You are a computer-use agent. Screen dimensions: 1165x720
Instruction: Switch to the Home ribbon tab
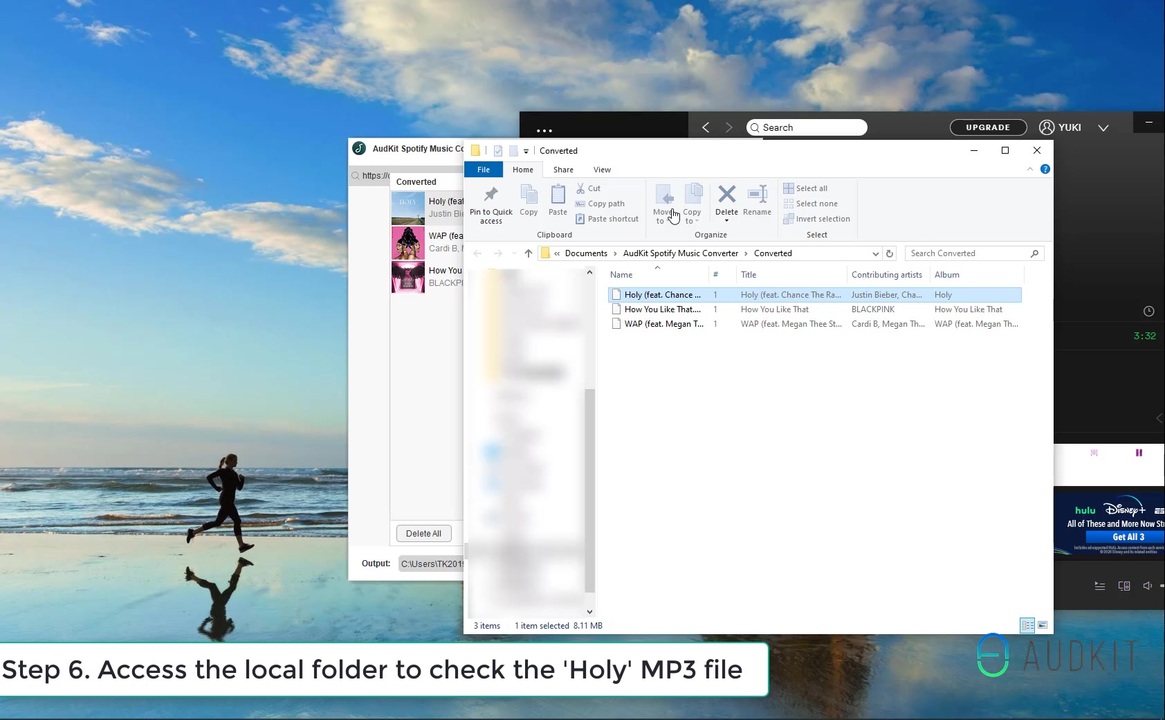click(x=522, y=169)
